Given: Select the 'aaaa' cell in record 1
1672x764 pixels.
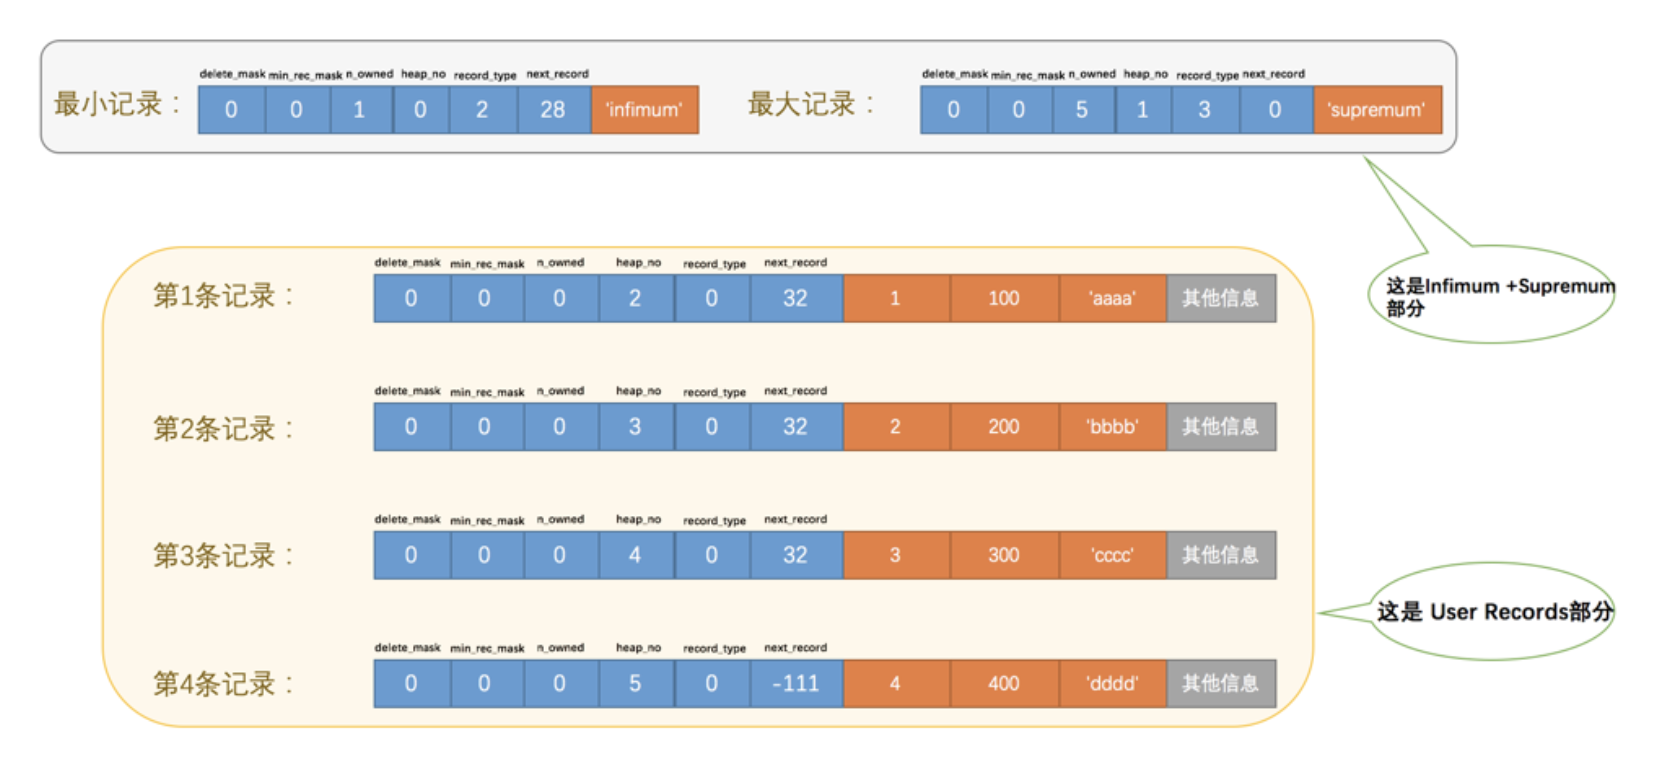Looking at the screenshot, I should tap(1112, 299).
